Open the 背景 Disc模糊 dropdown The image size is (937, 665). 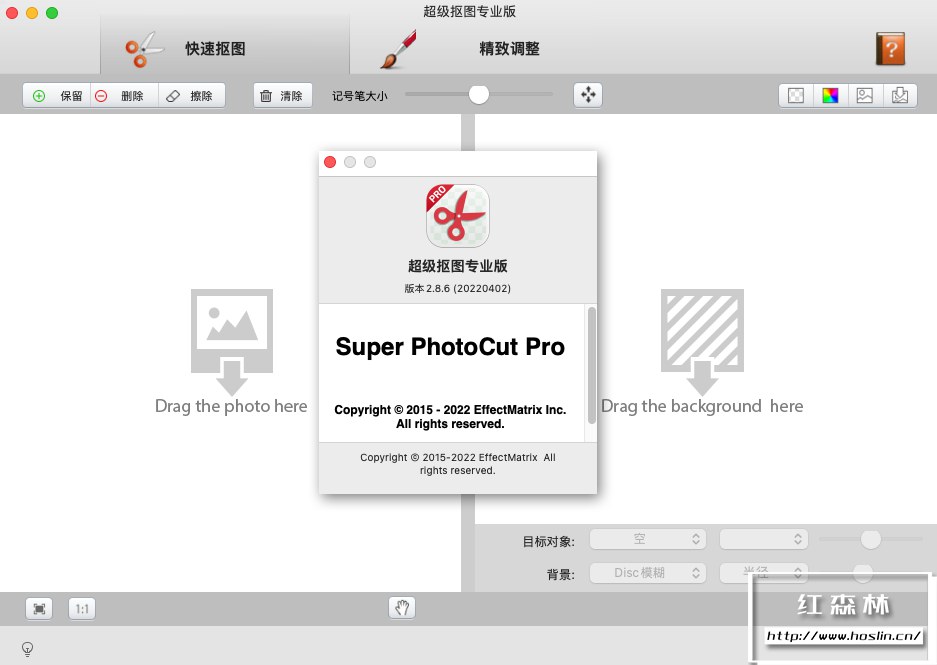click(x=648, y=573)
